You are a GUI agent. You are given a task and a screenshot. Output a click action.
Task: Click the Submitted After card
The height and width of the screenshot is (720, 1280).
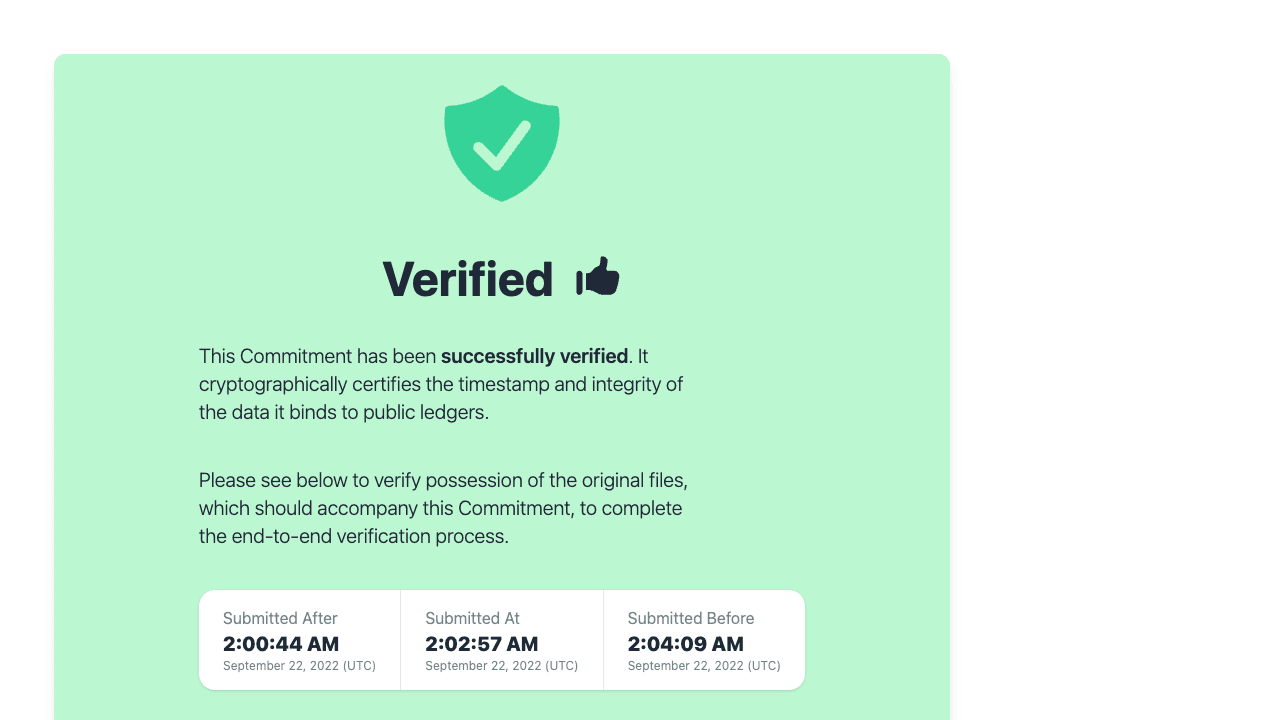point(300,640)
